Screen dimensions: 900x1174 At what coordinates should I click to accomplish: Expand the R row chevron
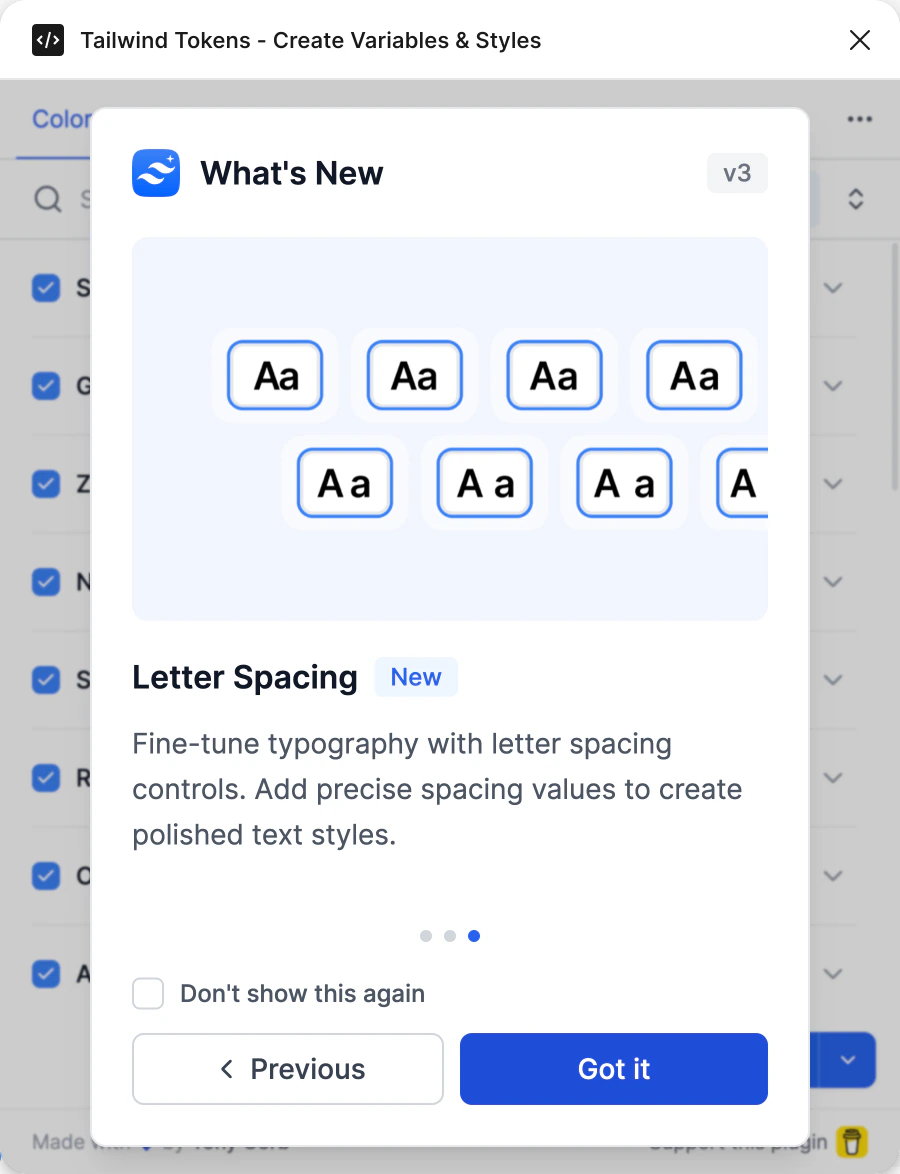(833, 778)
